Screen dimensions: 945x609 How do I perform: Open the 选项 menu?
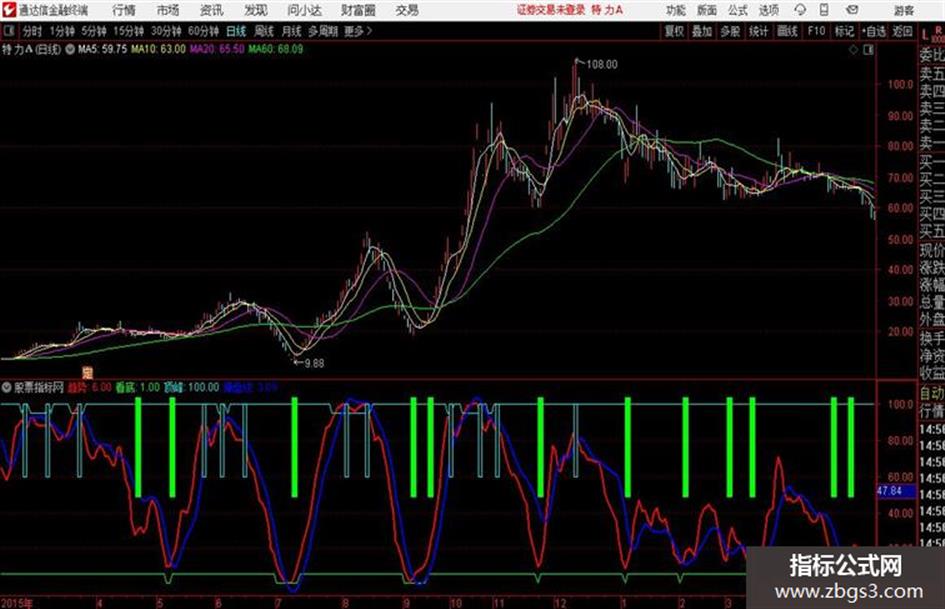click(768, 10)
